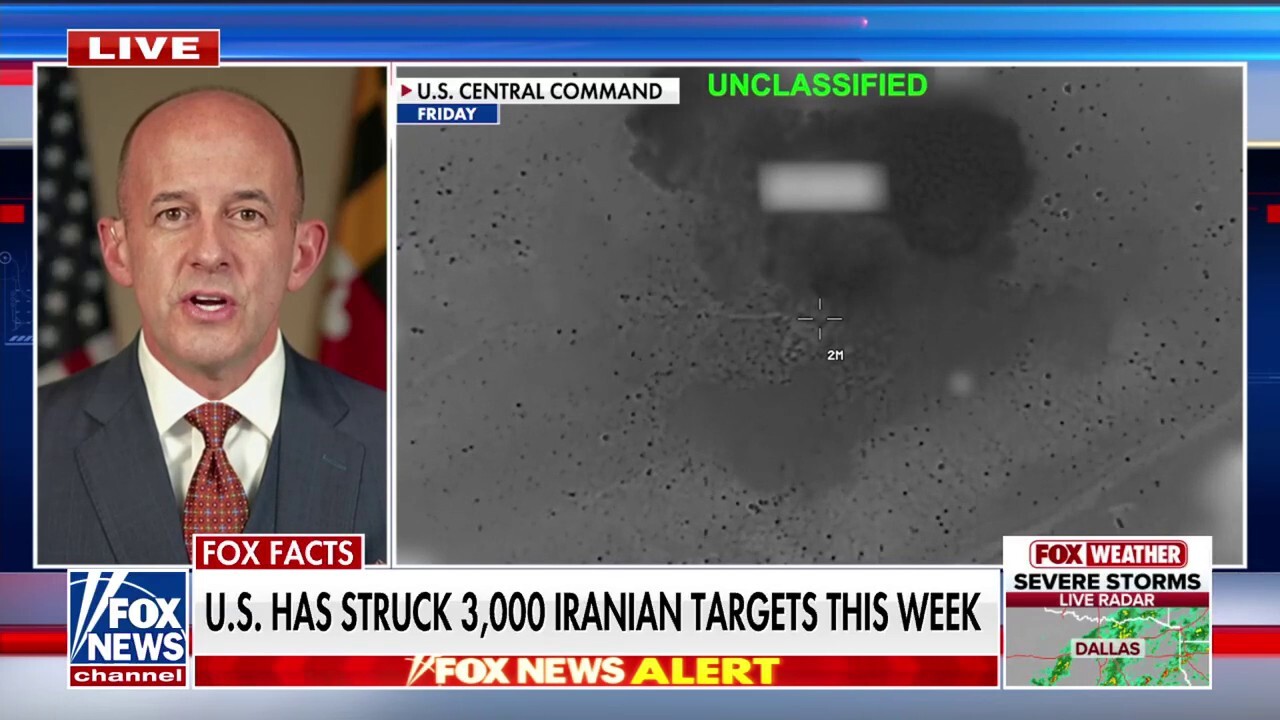Click the Fox Weather logo
Screen dimensions: 1280x720
pos(1108,554)
